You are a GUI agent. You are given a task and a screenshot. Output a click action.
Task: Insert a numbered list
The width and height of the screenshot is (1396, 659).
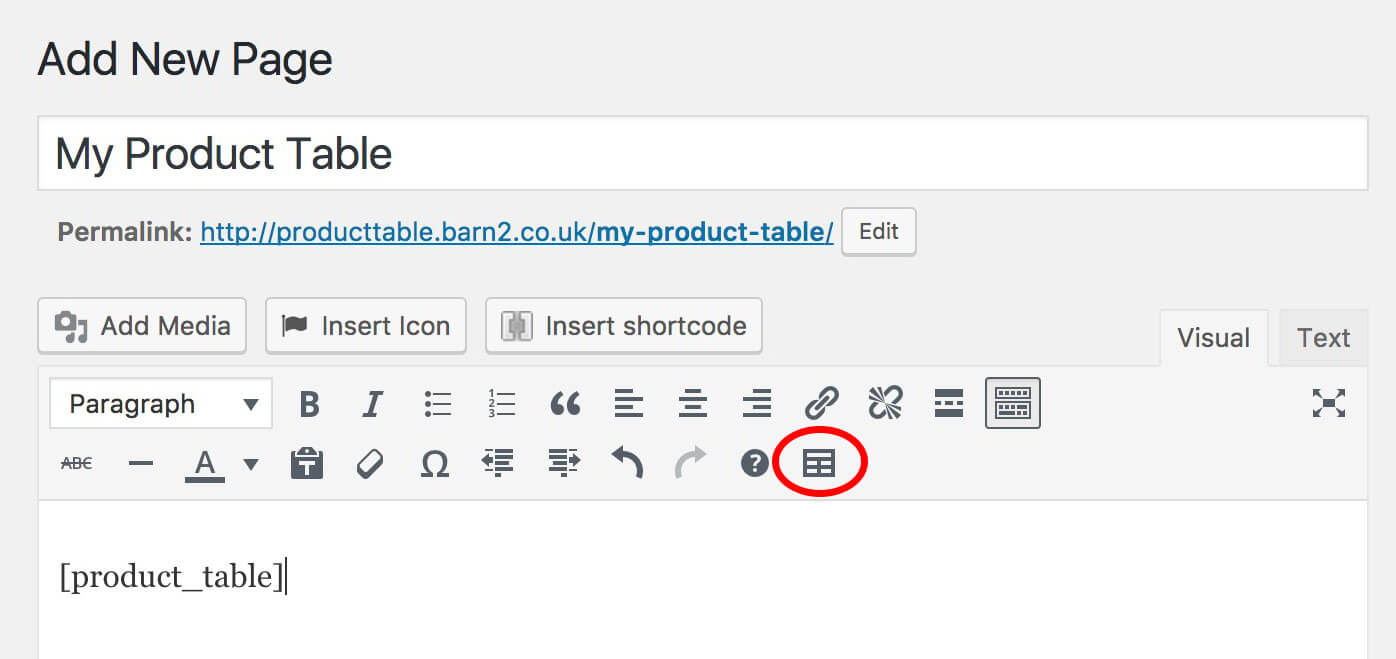(501, 404)
